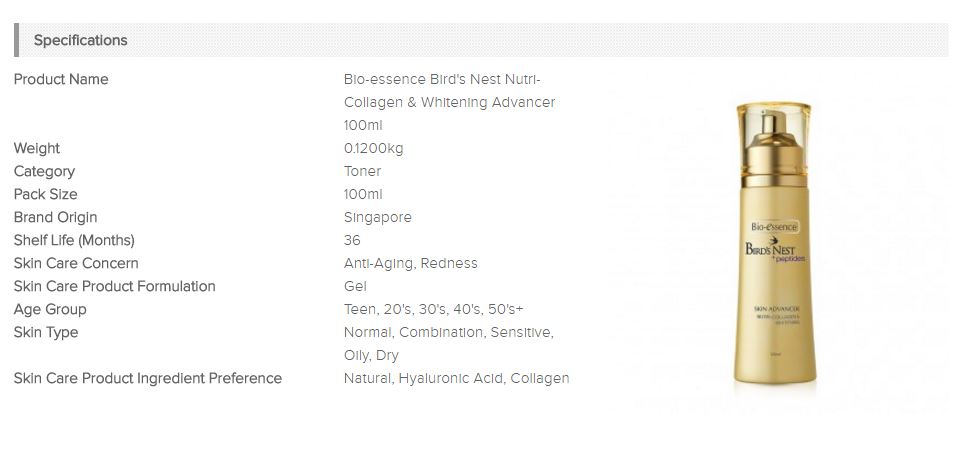
Task: Click the Gel formulation value
Action: pos(355,286)
